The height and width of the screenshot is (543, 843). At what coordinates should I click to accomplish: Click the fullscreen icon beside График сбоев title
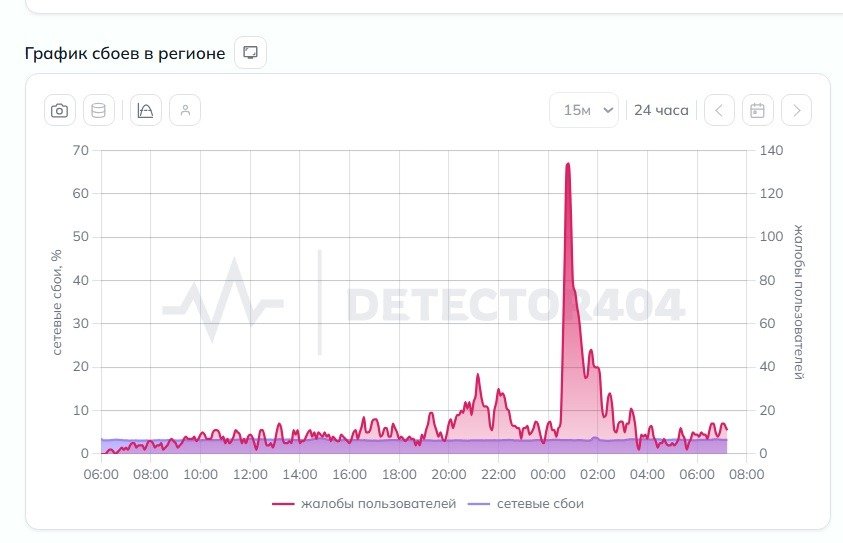click(251, 53)
